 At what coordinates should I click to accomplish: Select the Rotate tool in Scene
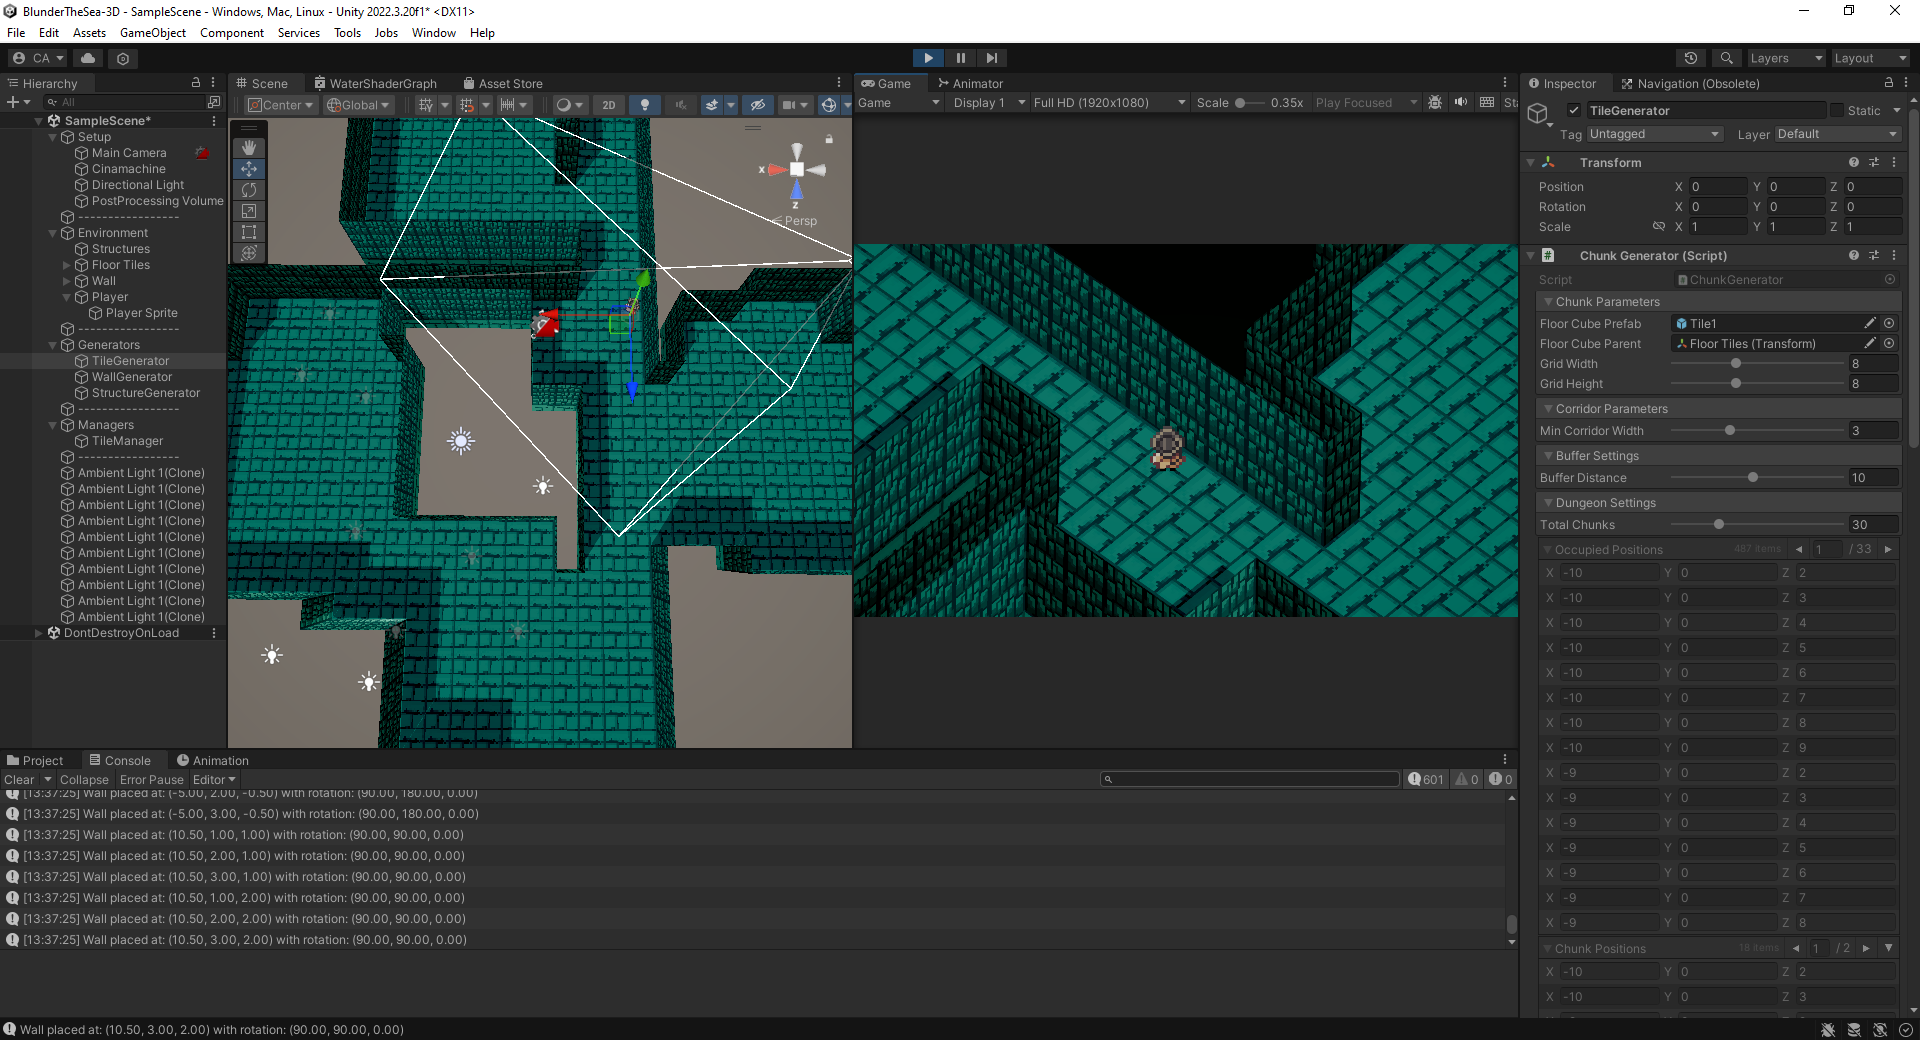click(249, 190)
